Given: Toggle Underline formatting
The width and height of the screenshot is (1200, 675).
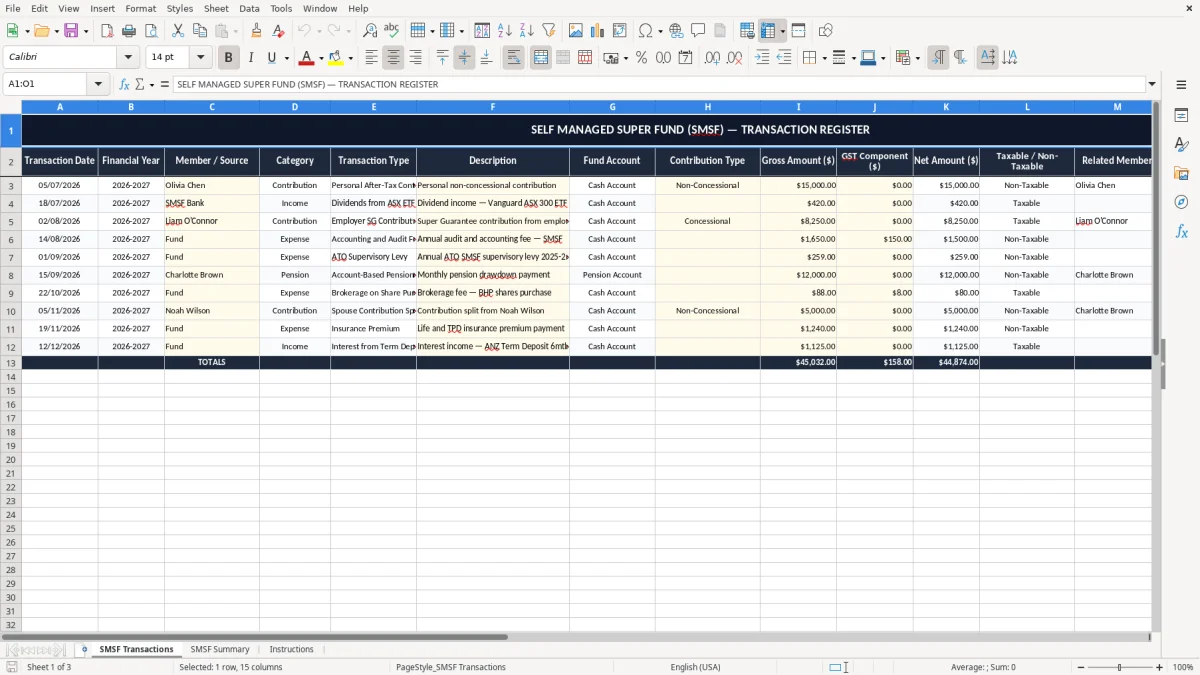Looking at the screenshot, I should point(271,58).
